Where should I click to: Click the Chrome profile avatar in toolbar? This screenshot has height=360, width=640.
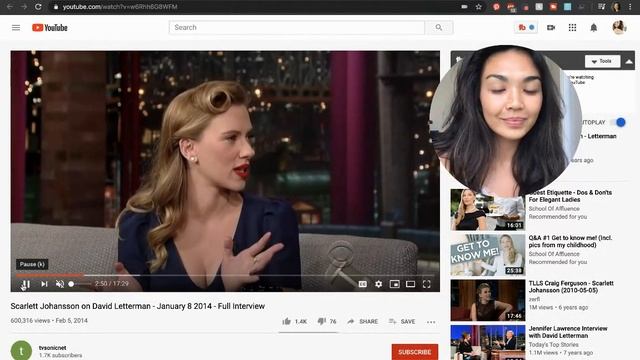[616, 7]
